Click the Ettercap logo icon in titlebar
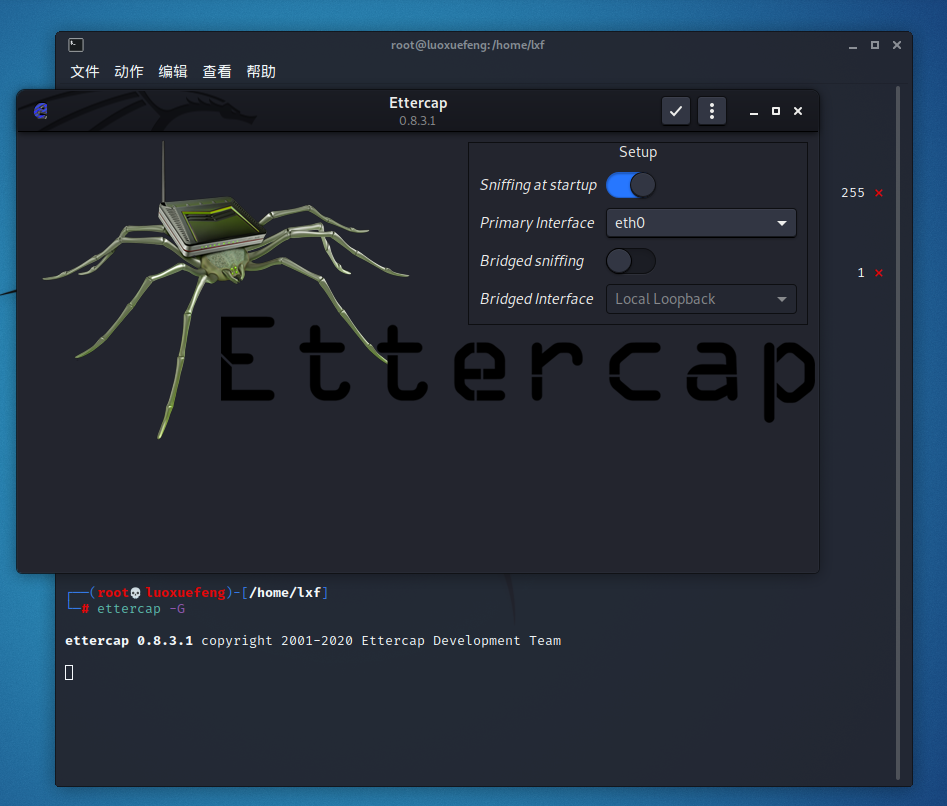The image size is (947, 806). tap(40, 110)
